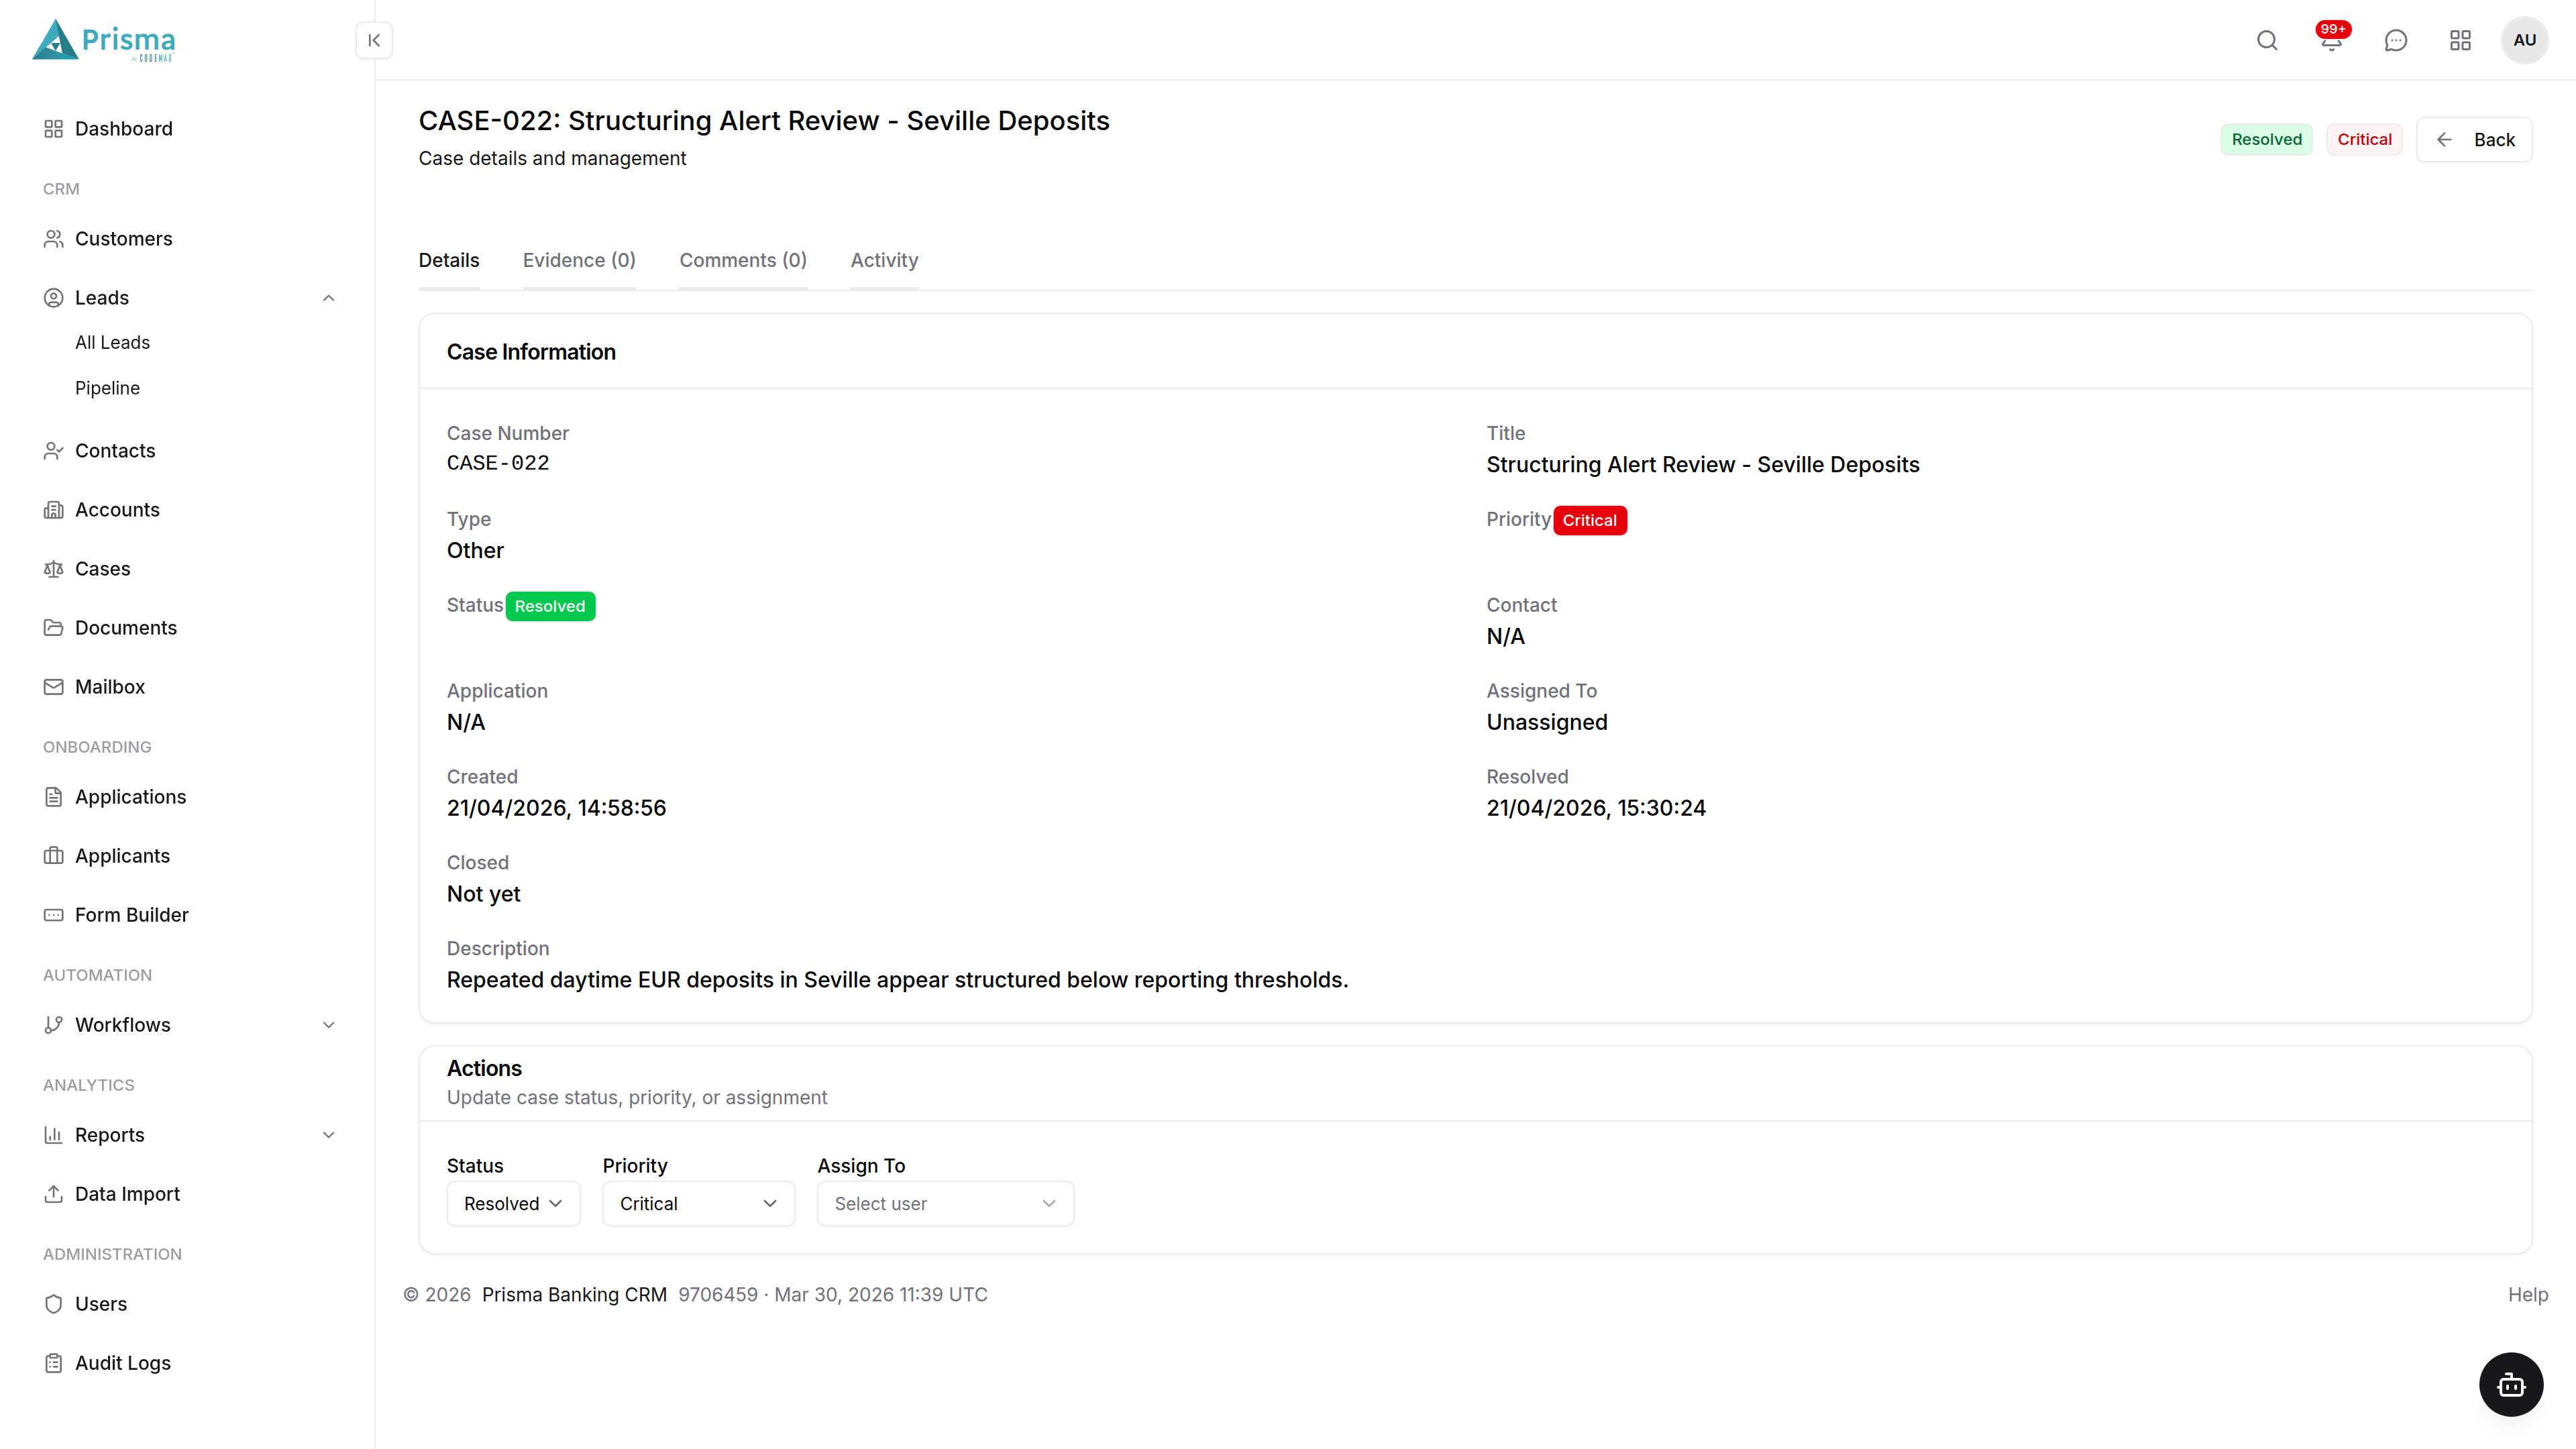The height and width of the screenshot is (1449, 2576).
Task: Click the Case Information heading
Action: point(531,352)
